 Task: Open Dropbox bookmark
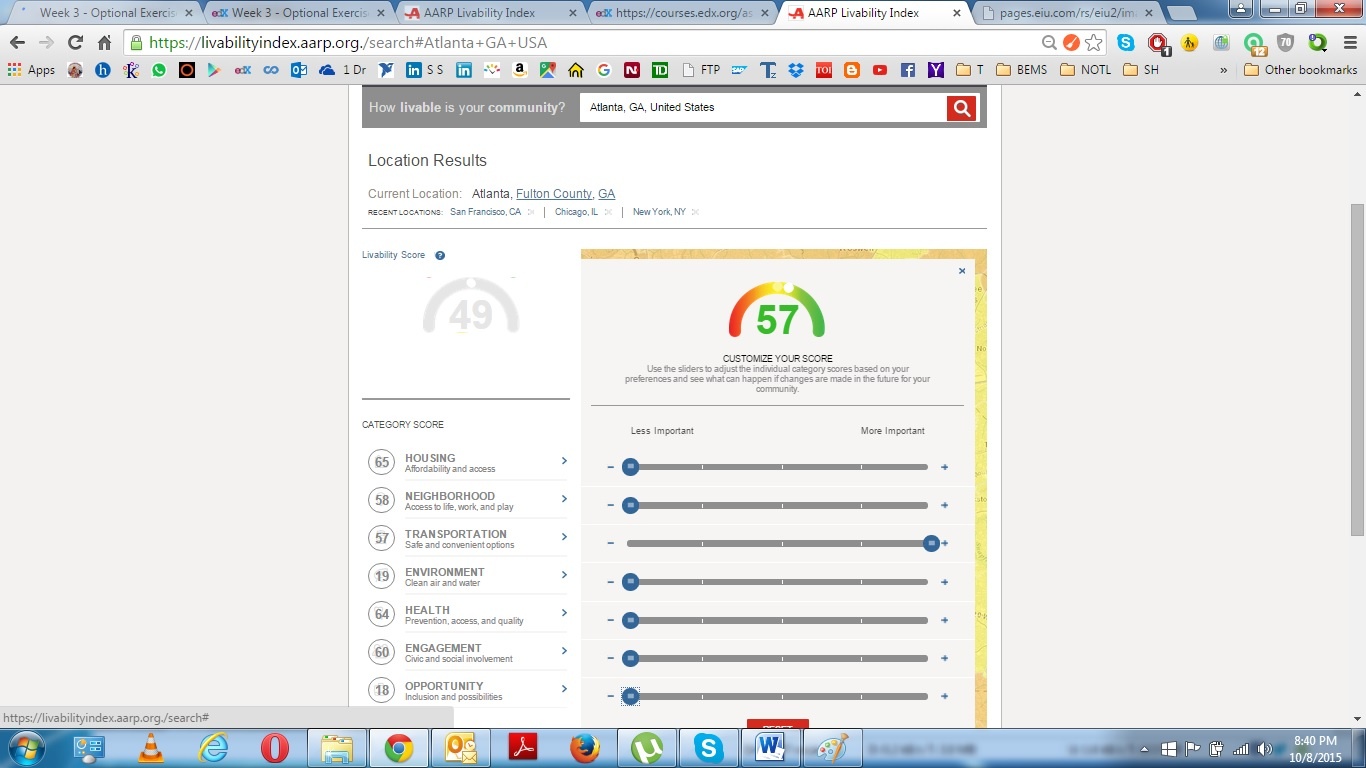coord(796,70)
